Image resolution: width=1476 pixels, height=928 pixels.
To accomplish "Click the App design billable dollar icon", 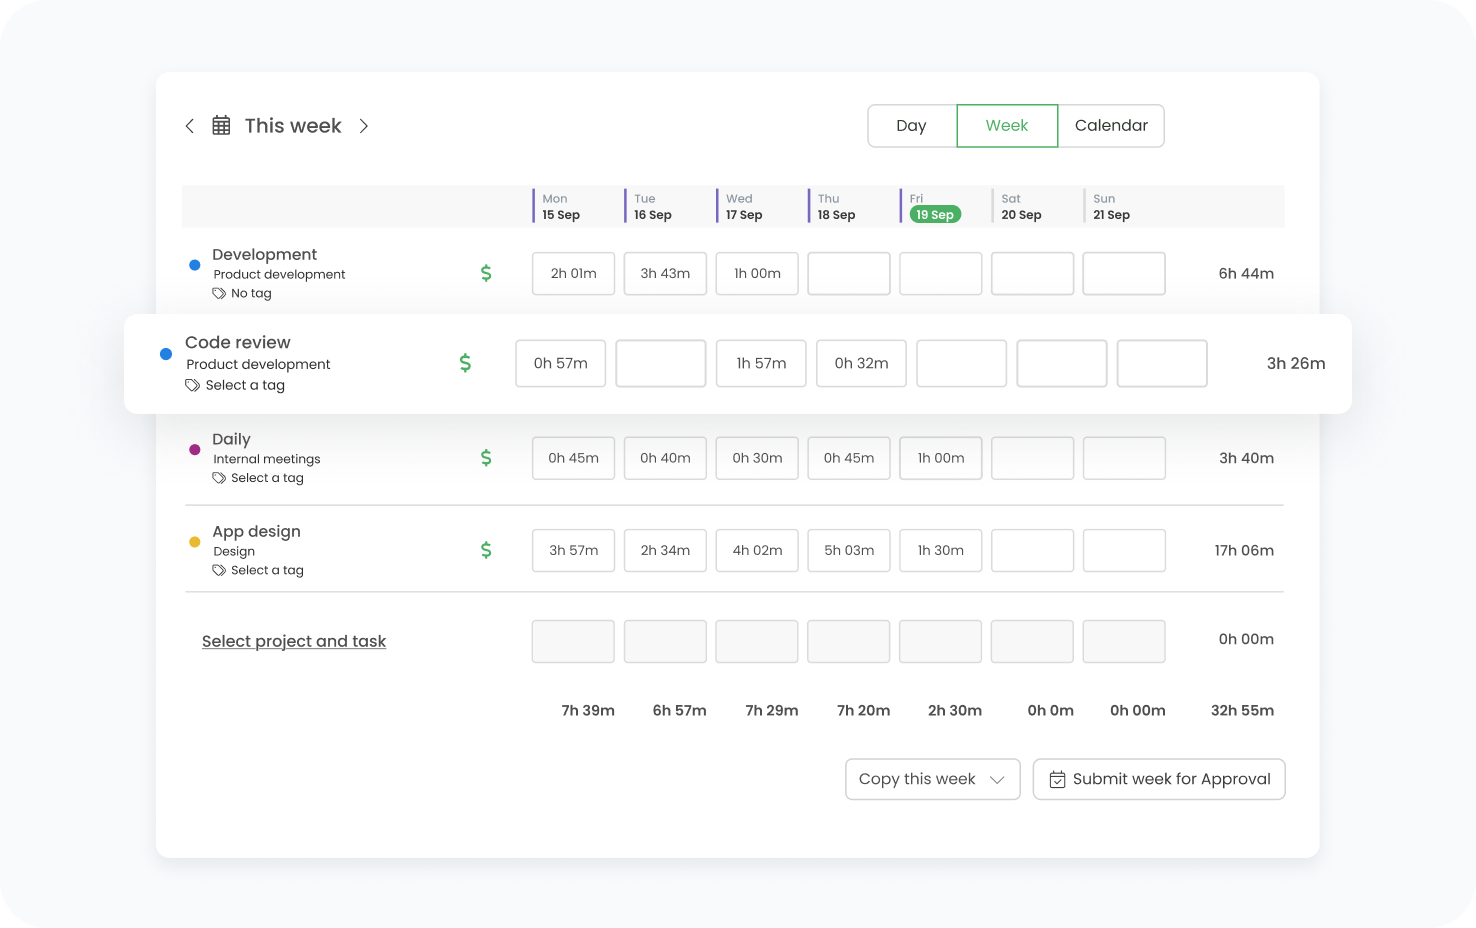I will point(486,550).
